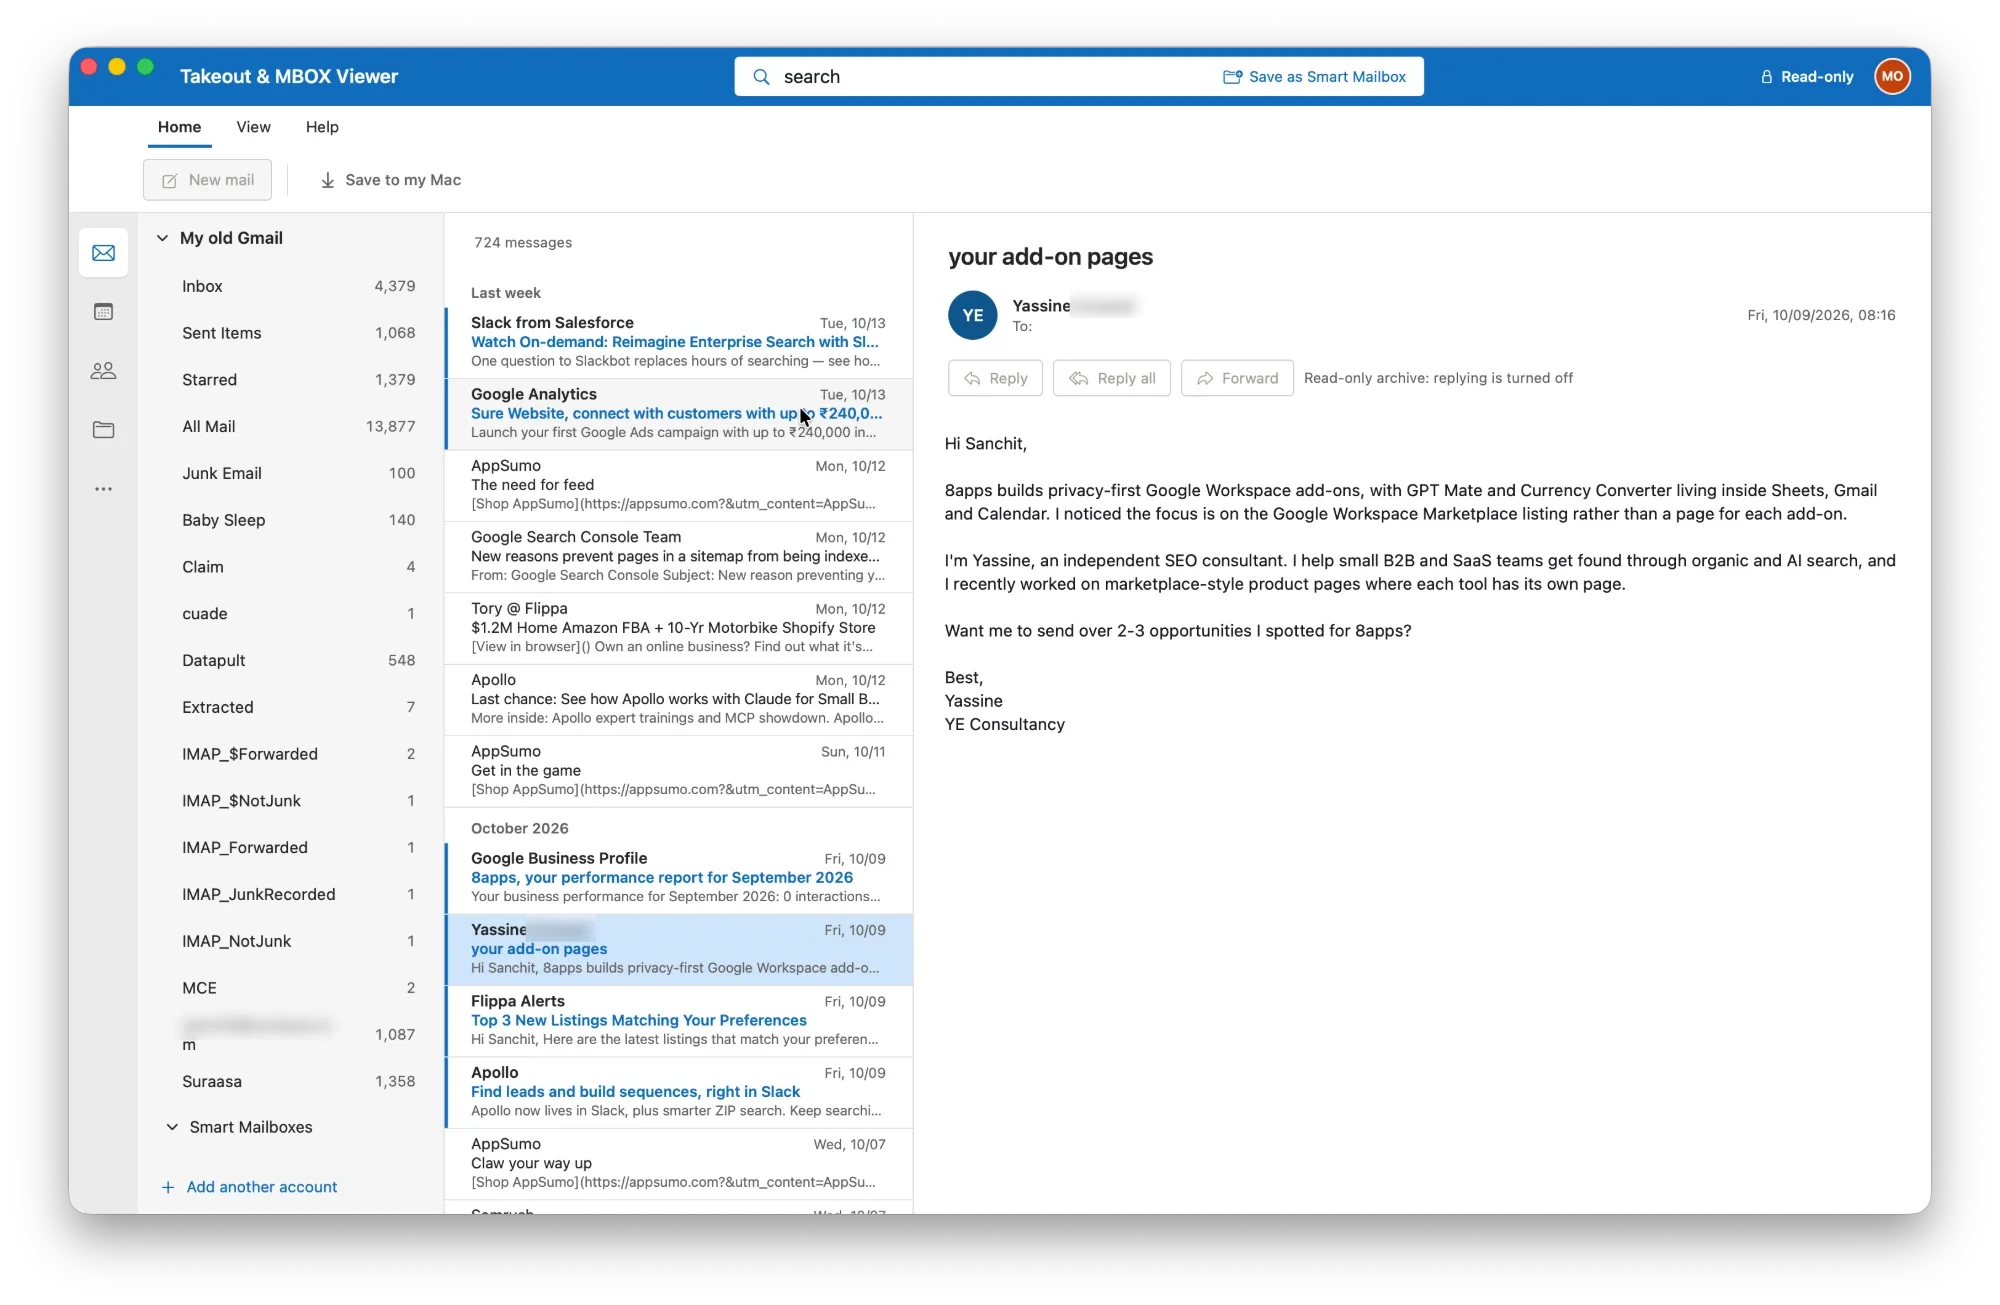The image size is (2000, 1305).
Task: Open the MO account avatar
Action: tap(1892, 76)
